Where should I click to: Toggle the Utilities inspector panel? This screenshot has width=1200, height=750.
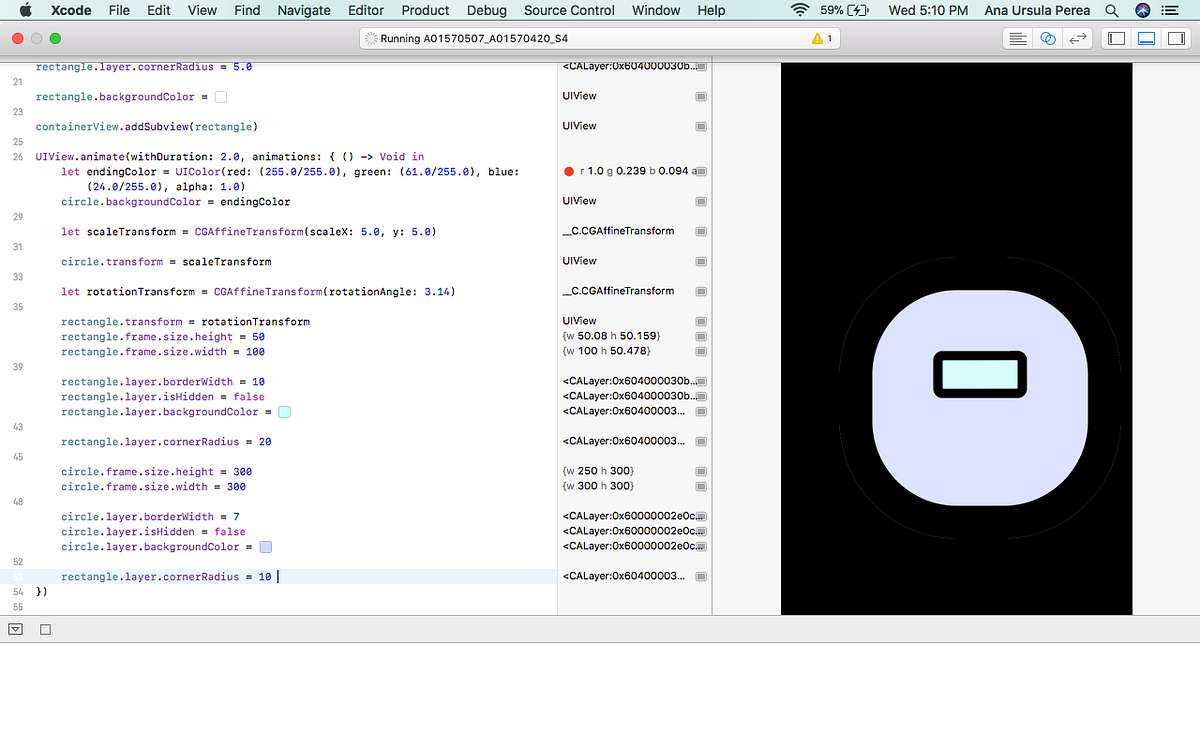tap(1175, 38)
